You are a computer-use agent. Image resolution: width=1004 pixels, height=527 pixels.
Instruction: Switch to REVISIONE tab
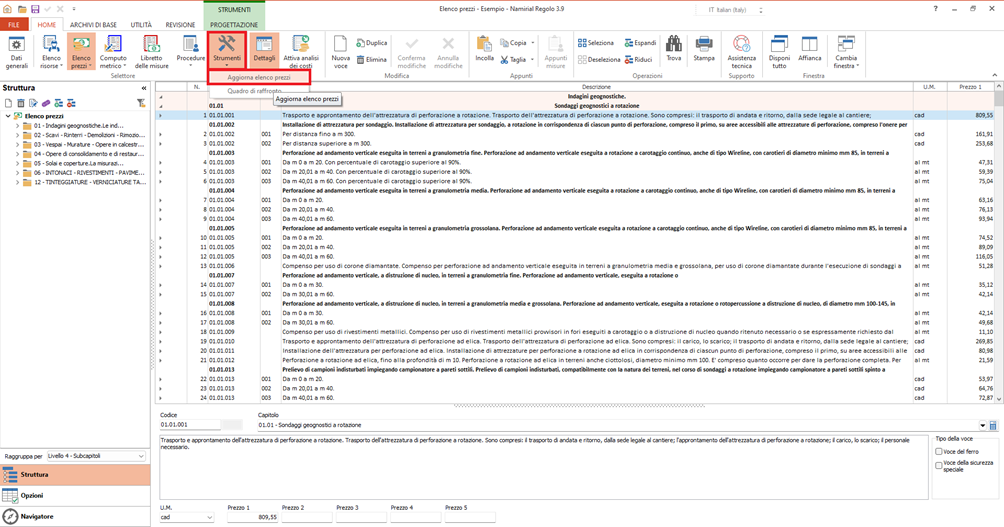coord(180,25)
